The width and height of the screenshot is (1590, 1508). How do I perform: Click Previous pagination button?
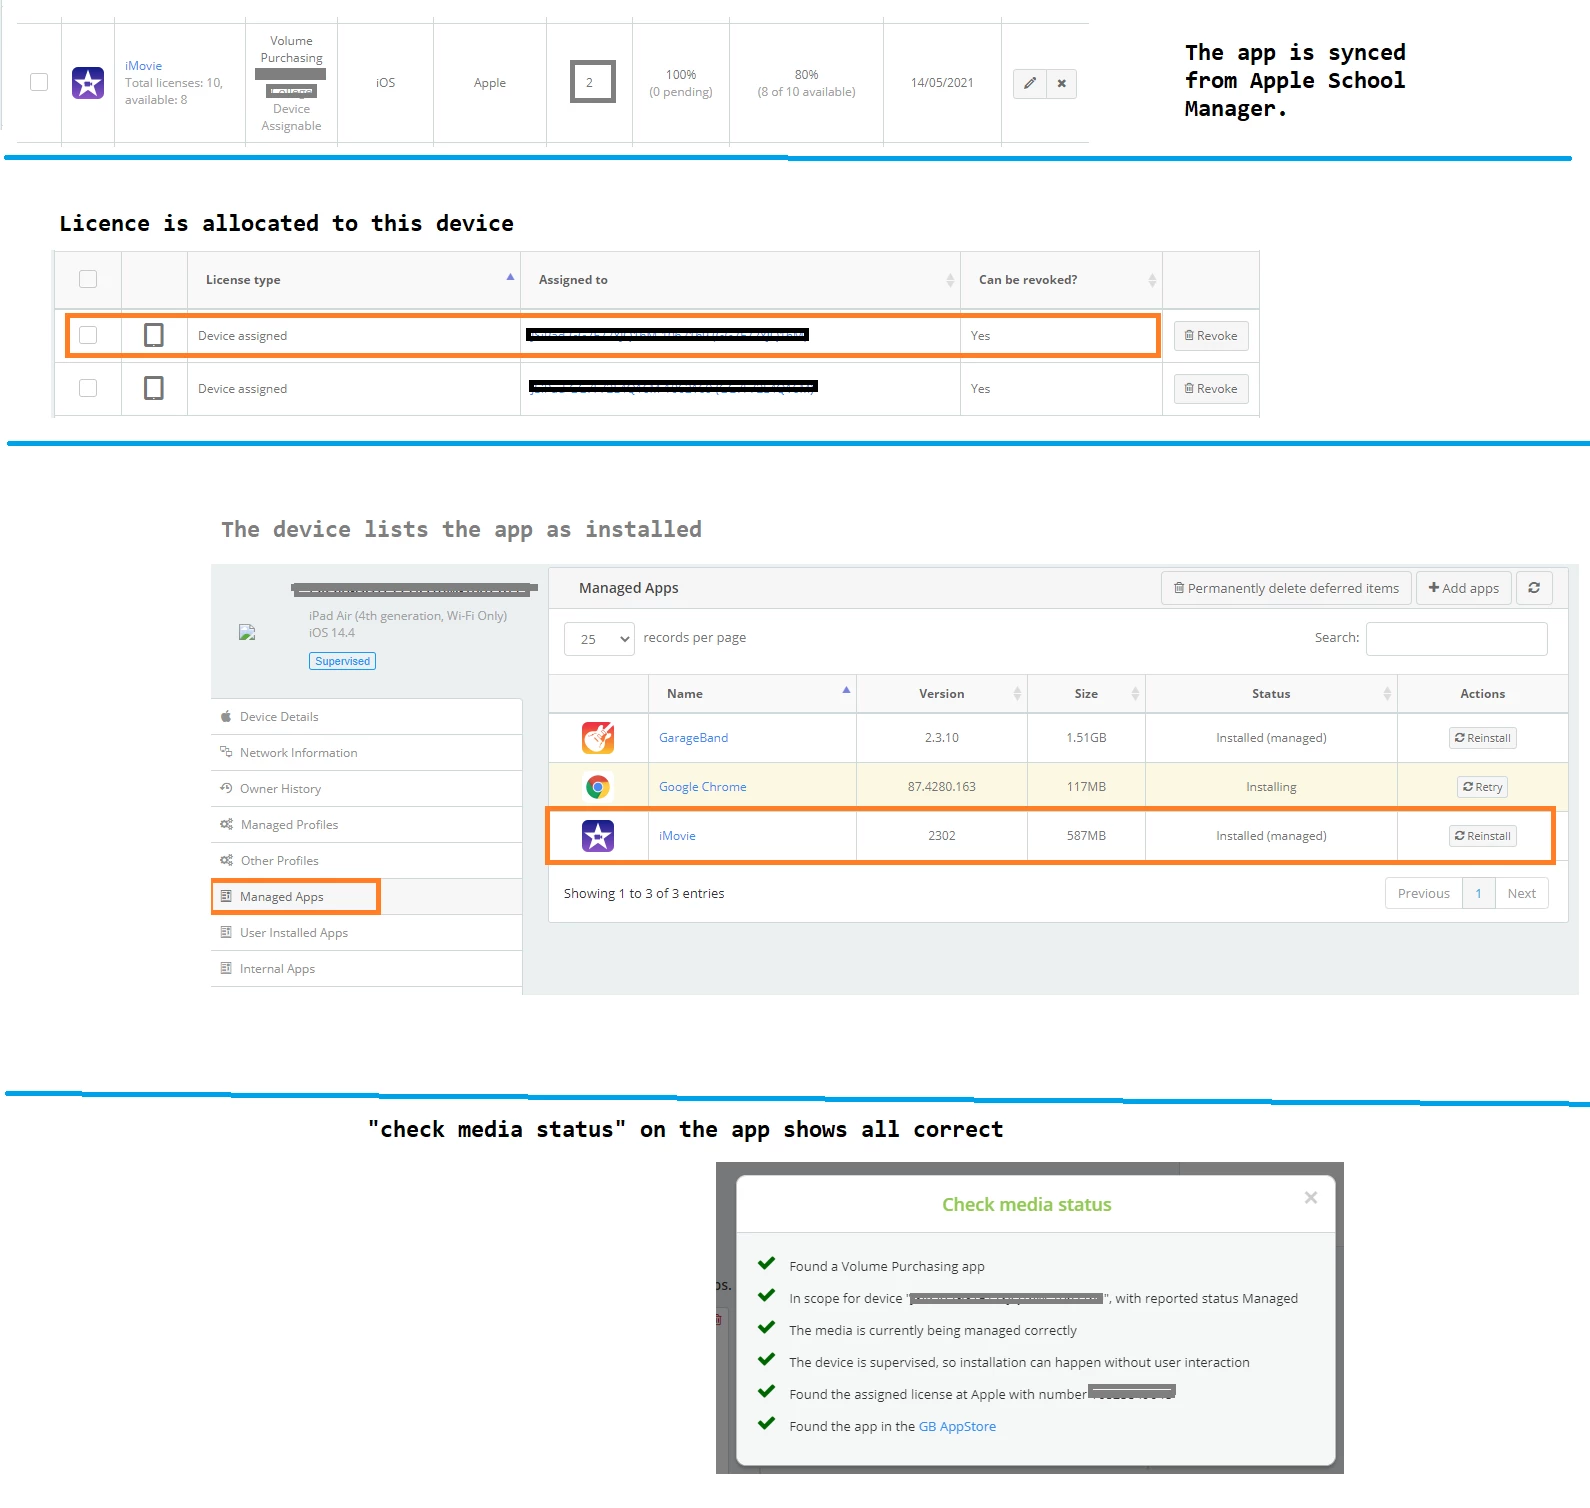pos(1423,894)
